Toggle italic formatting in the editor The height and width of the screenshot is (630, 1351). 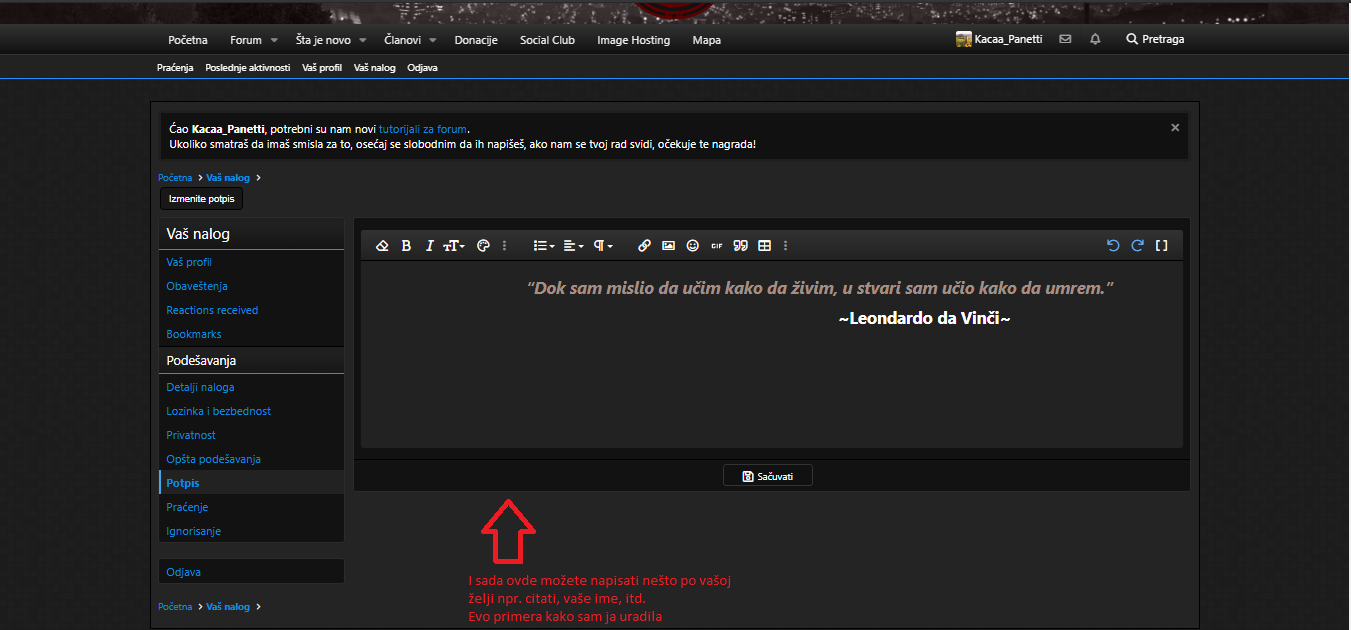point(430,246)
